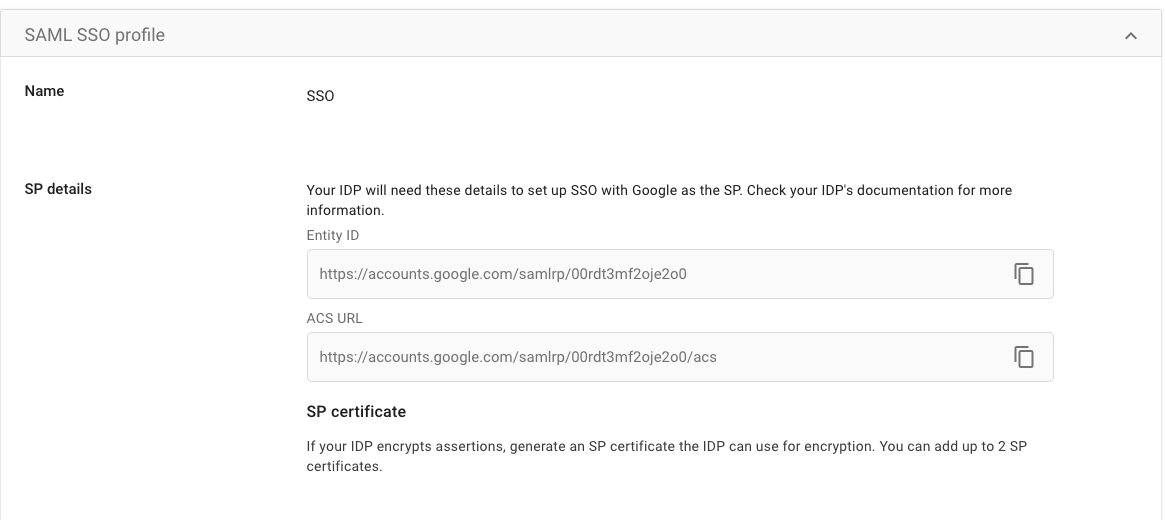Click the 'information.' line under SP details
Screen dimensions: 1165x520
(345, 210)
